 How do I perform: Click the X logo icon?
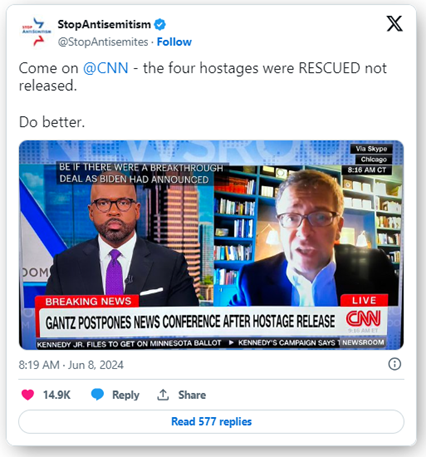click(x=394, y=24)
